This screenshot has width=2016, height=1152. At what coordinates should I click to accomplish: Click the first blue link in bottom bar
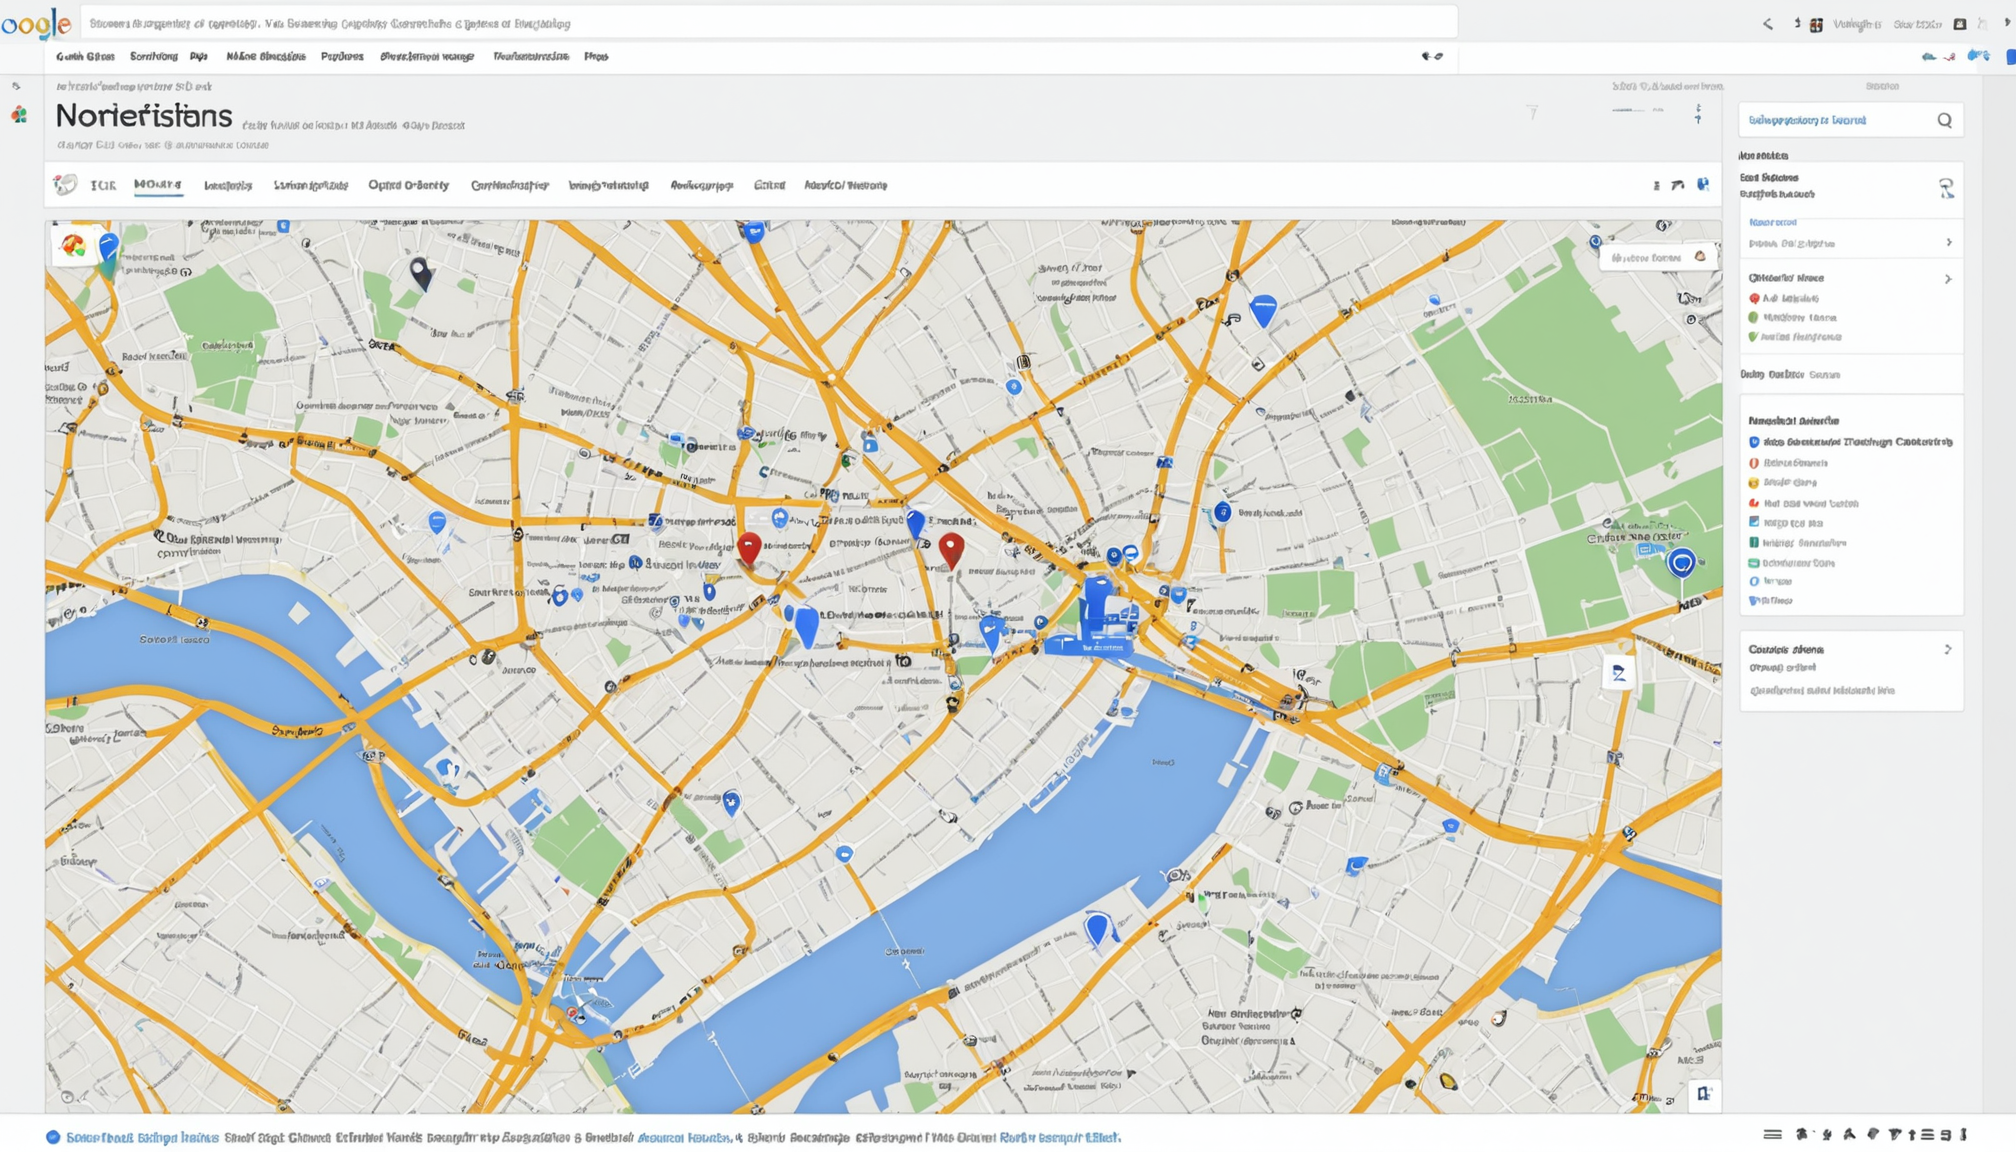pos(141,1137)
